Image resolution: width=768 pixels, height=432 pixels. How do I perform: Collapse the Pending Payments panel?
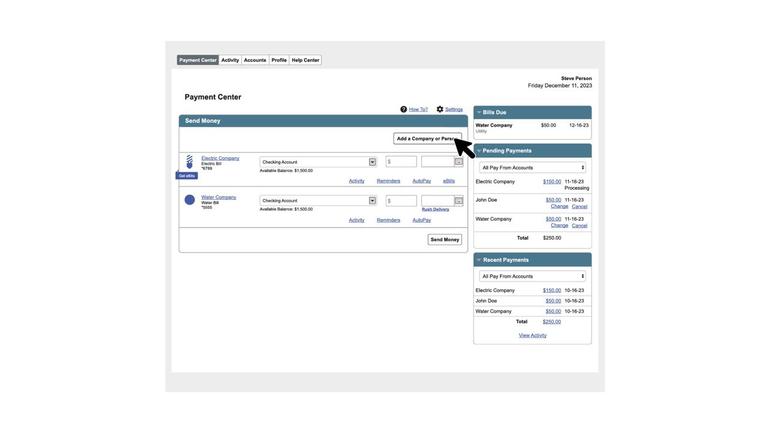pyautogui.click(x=479, y=151)
